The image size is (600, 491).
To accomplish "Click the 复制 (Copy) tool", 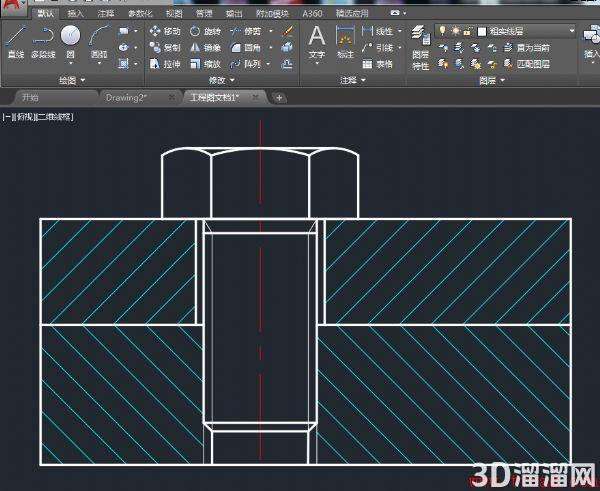I will click(x=165, y=47).
